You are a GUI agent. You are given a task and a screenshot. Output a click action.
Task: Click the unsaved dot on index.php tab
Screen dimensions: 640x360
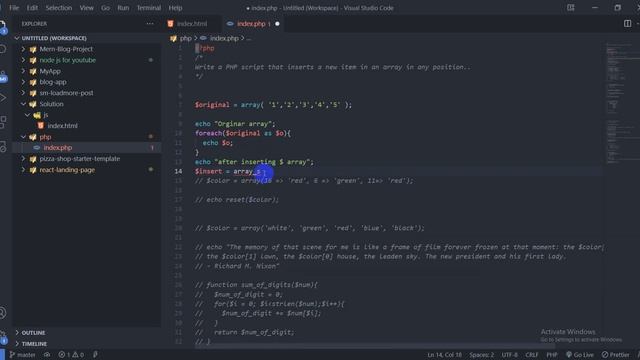click(x=277, y=24)
